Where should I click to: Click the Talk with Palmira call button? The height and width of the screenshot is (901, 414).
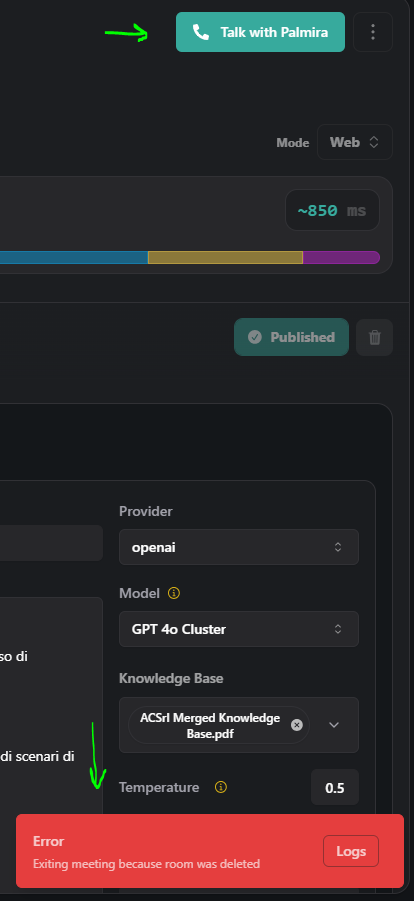pos(260,32)
